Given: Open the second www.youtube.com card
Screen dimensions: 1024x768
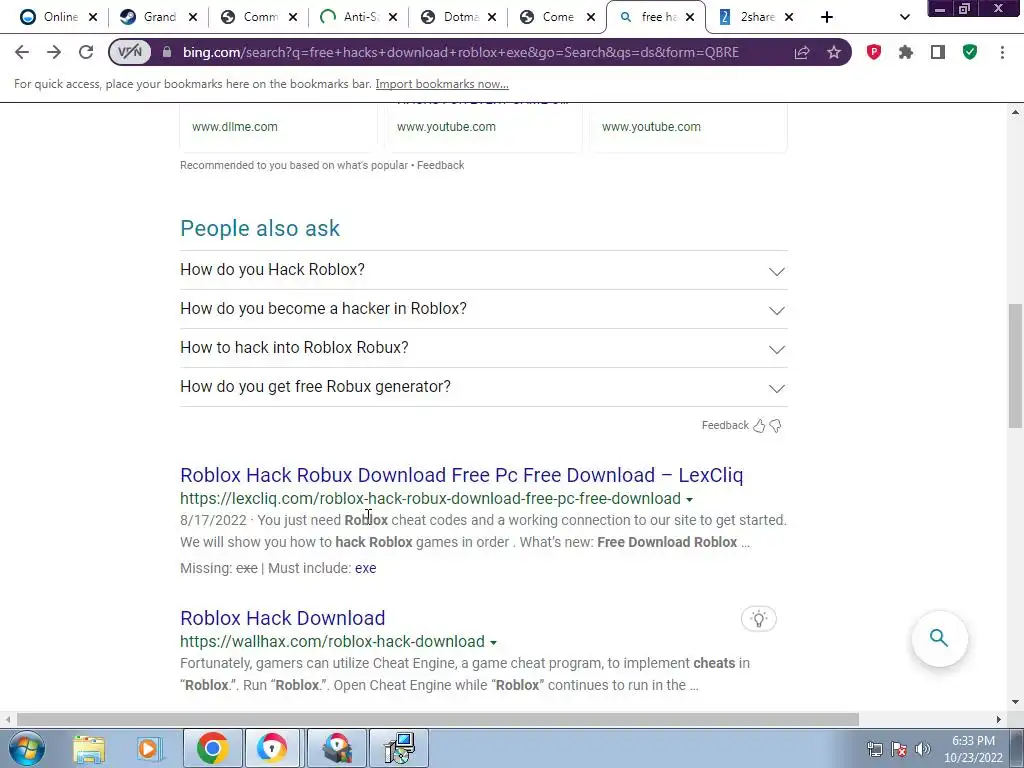Looking at the screenshot, I should pyautogui.click(x=688, y=127).
